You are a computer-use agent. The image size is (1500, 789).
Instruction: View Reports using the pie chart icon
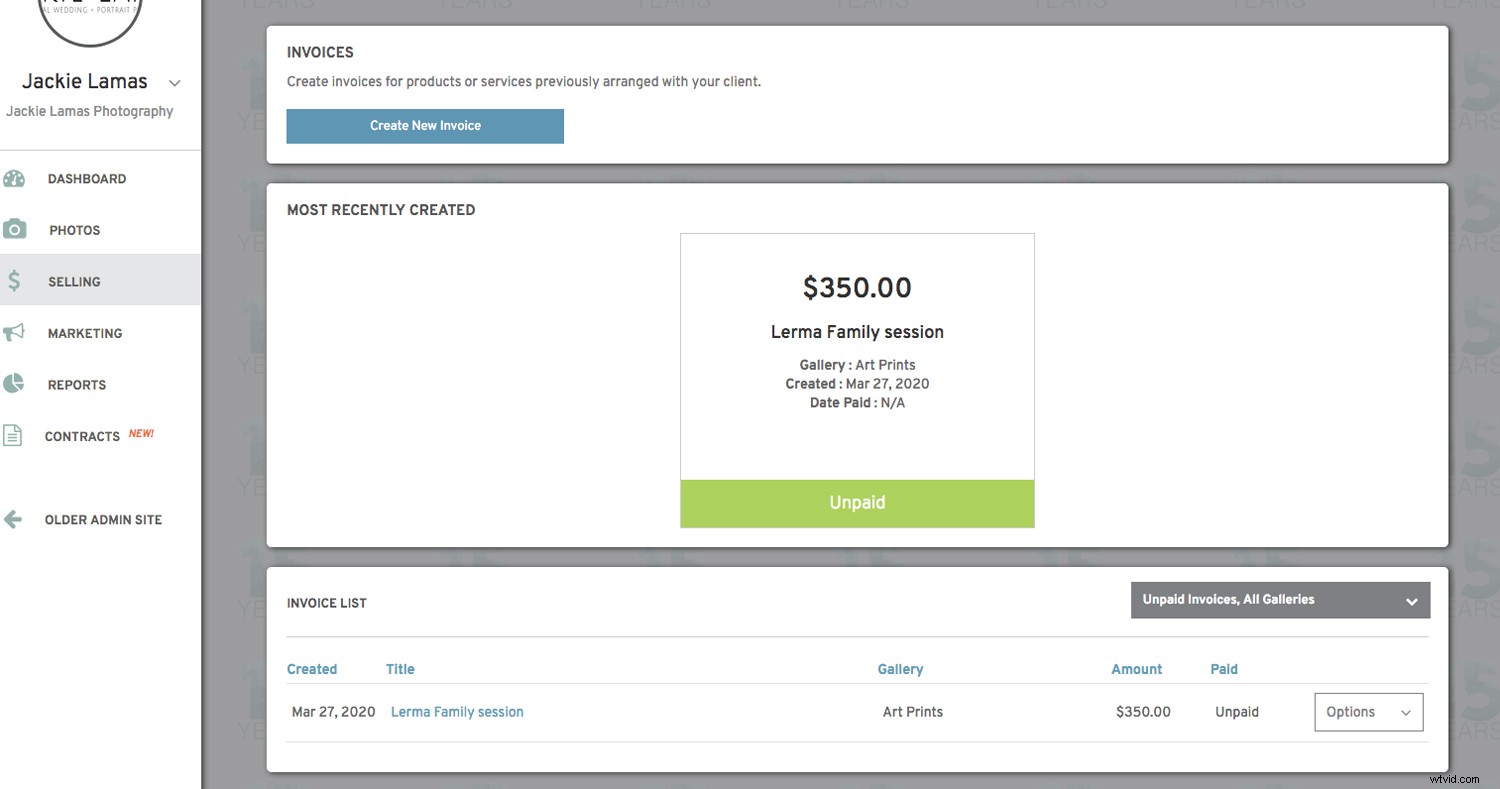click(x=14, y=384)
